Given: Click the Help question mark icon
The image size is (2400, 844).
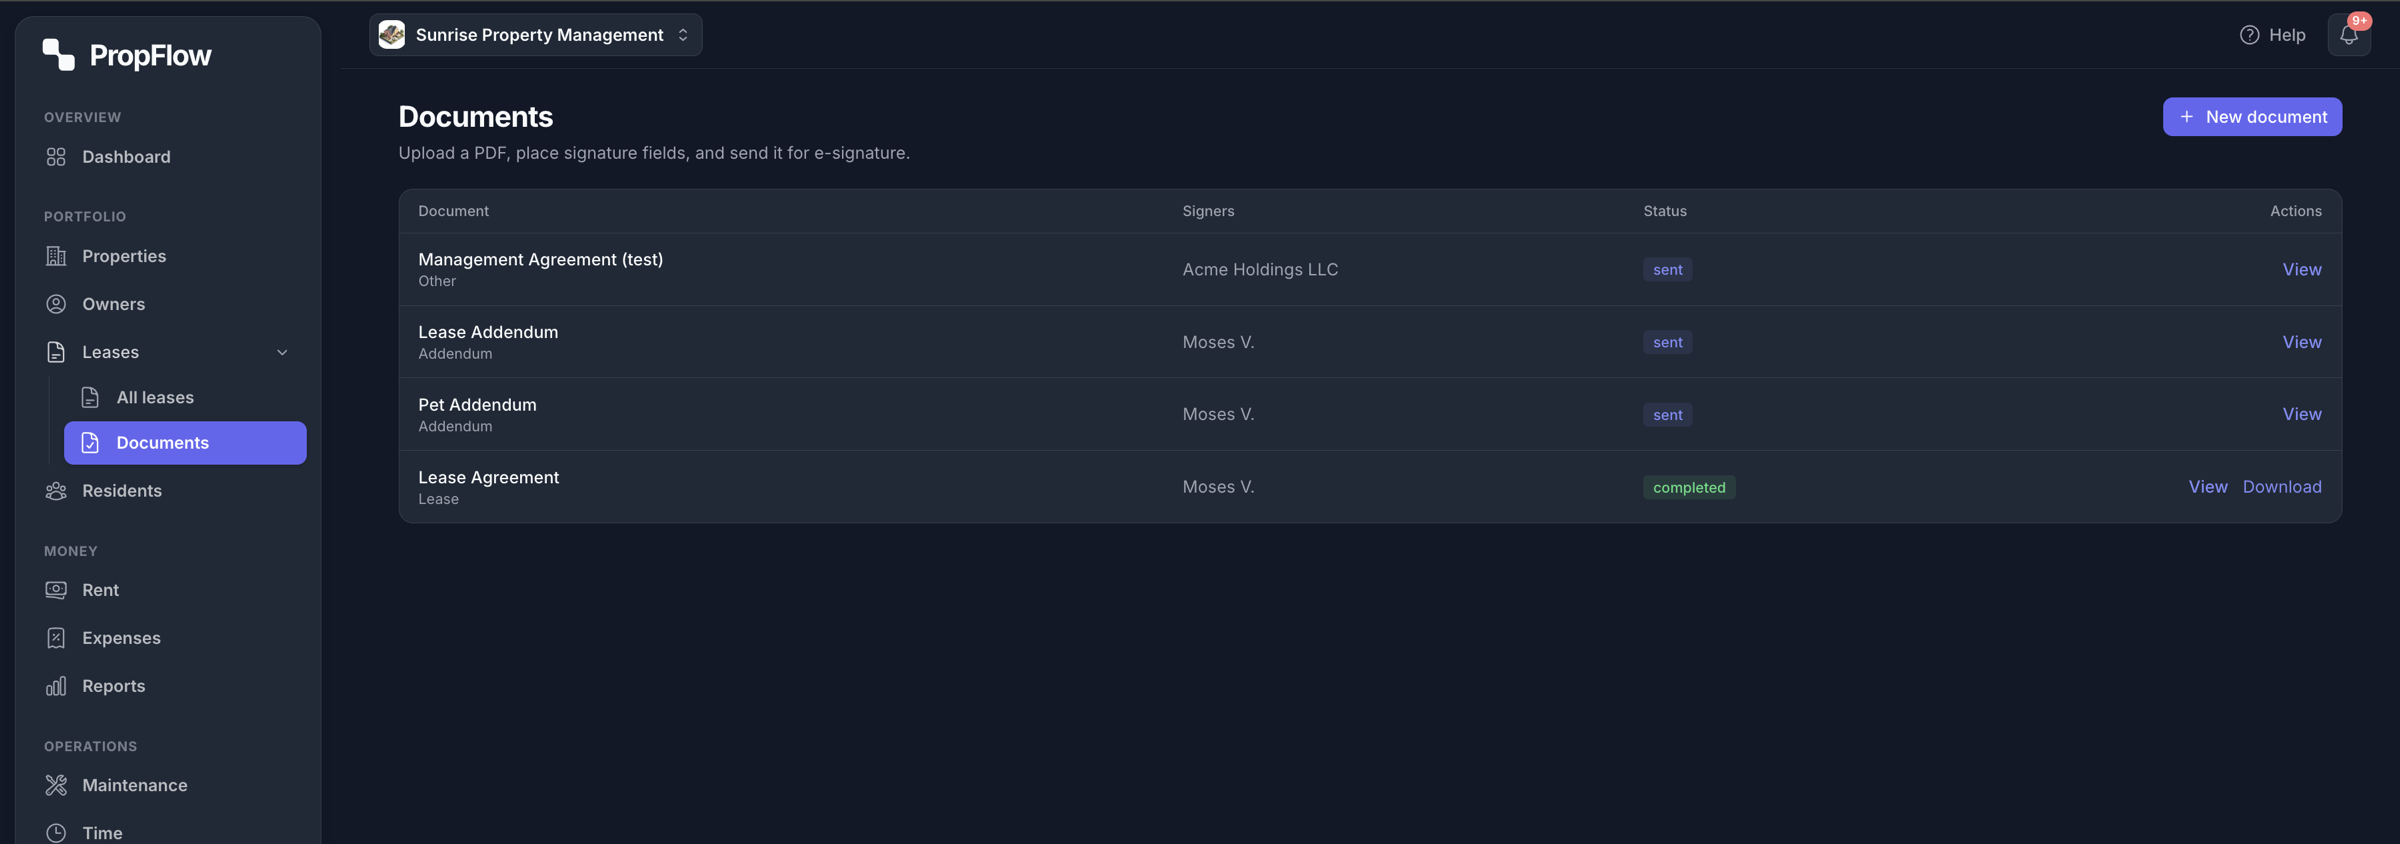Looking at the screenshot, I should [2249, 35].
